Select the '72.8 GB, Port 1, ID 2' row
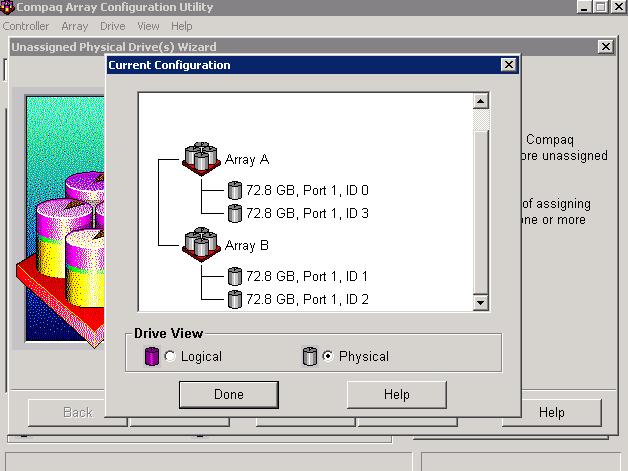Viewport: 628px width, 471px height. [x=307, y=299]
